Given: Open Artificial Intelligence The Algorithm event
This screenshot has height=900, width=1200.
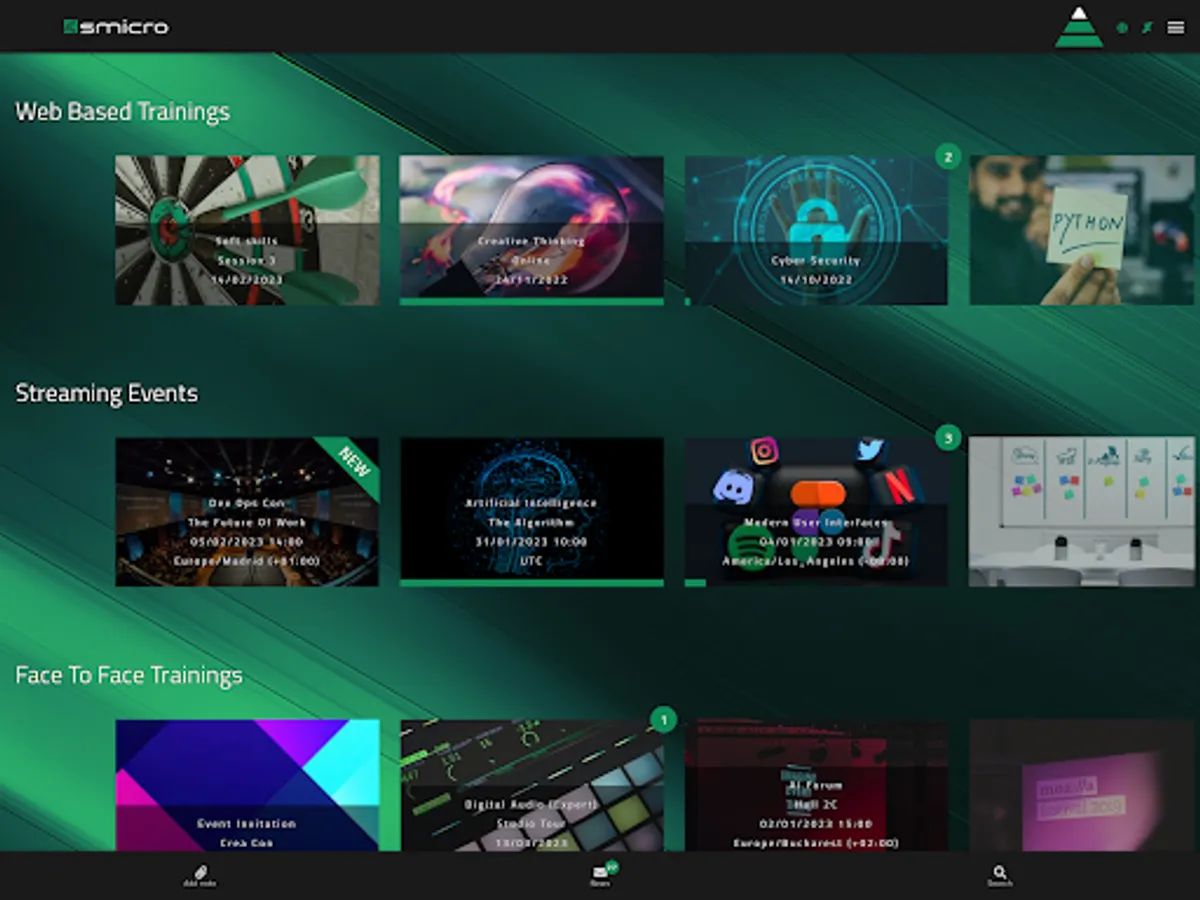Looking at the screenshot, I should coord(531,512).
